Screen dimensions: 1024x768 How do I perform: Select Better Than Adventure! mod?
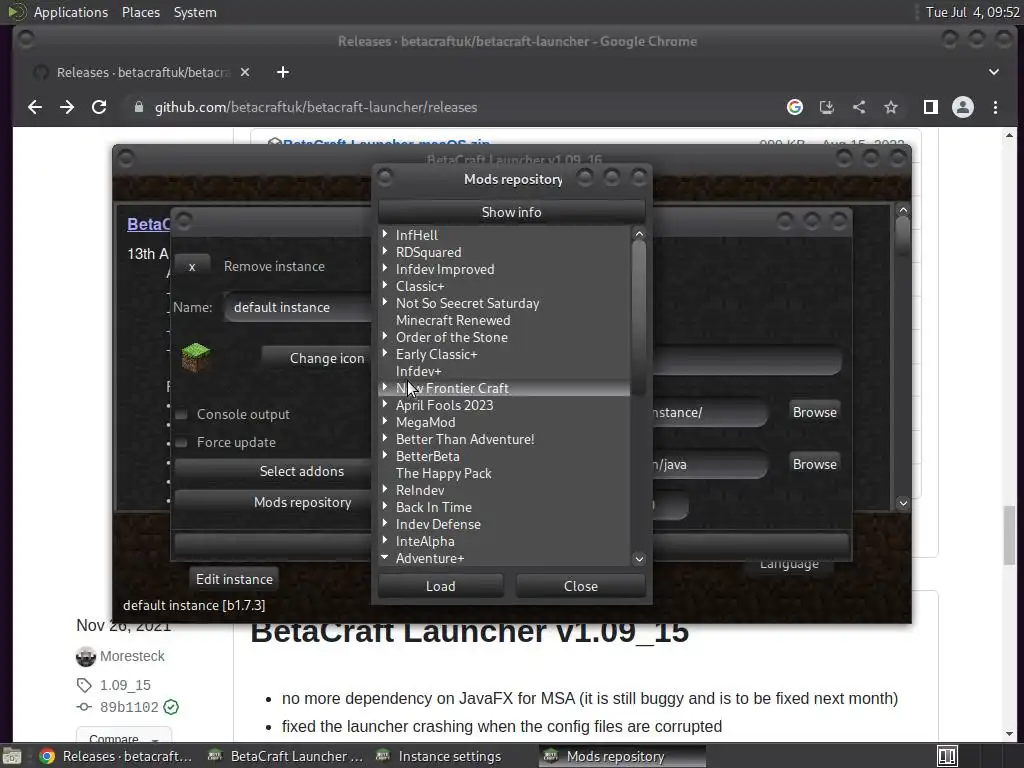465,440
